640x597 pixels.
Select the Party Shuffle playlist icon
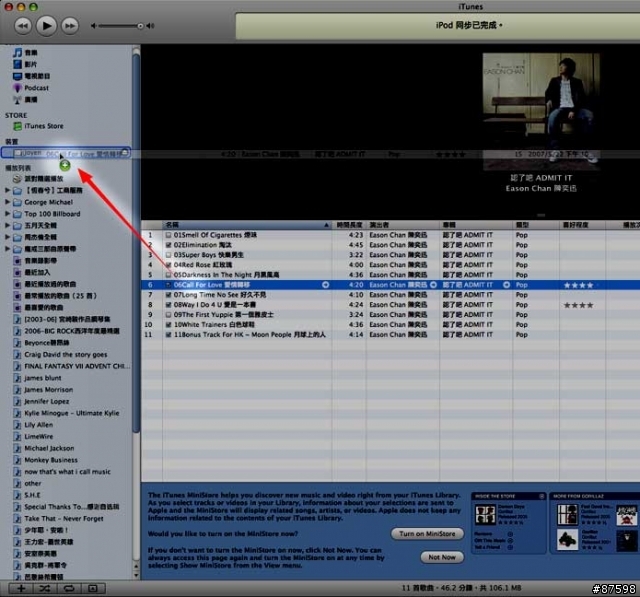coord(17,179)
